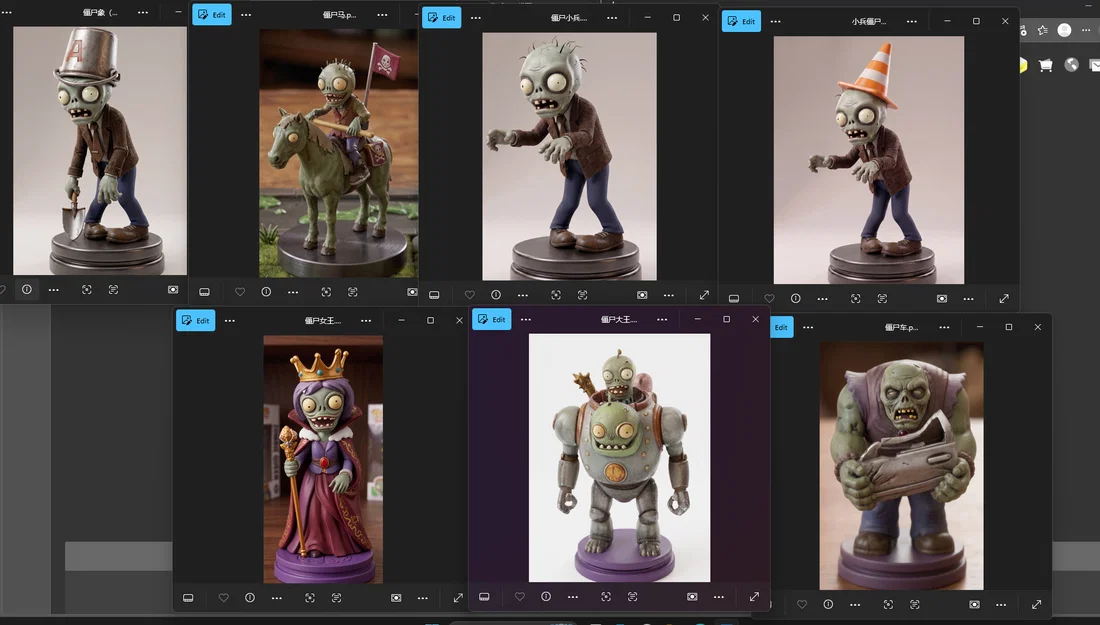The height and width of the screenshot is (625, 1100).
Task: Open more menu beside Edit in 僵尸女王 window
Action: click(229, 321)
